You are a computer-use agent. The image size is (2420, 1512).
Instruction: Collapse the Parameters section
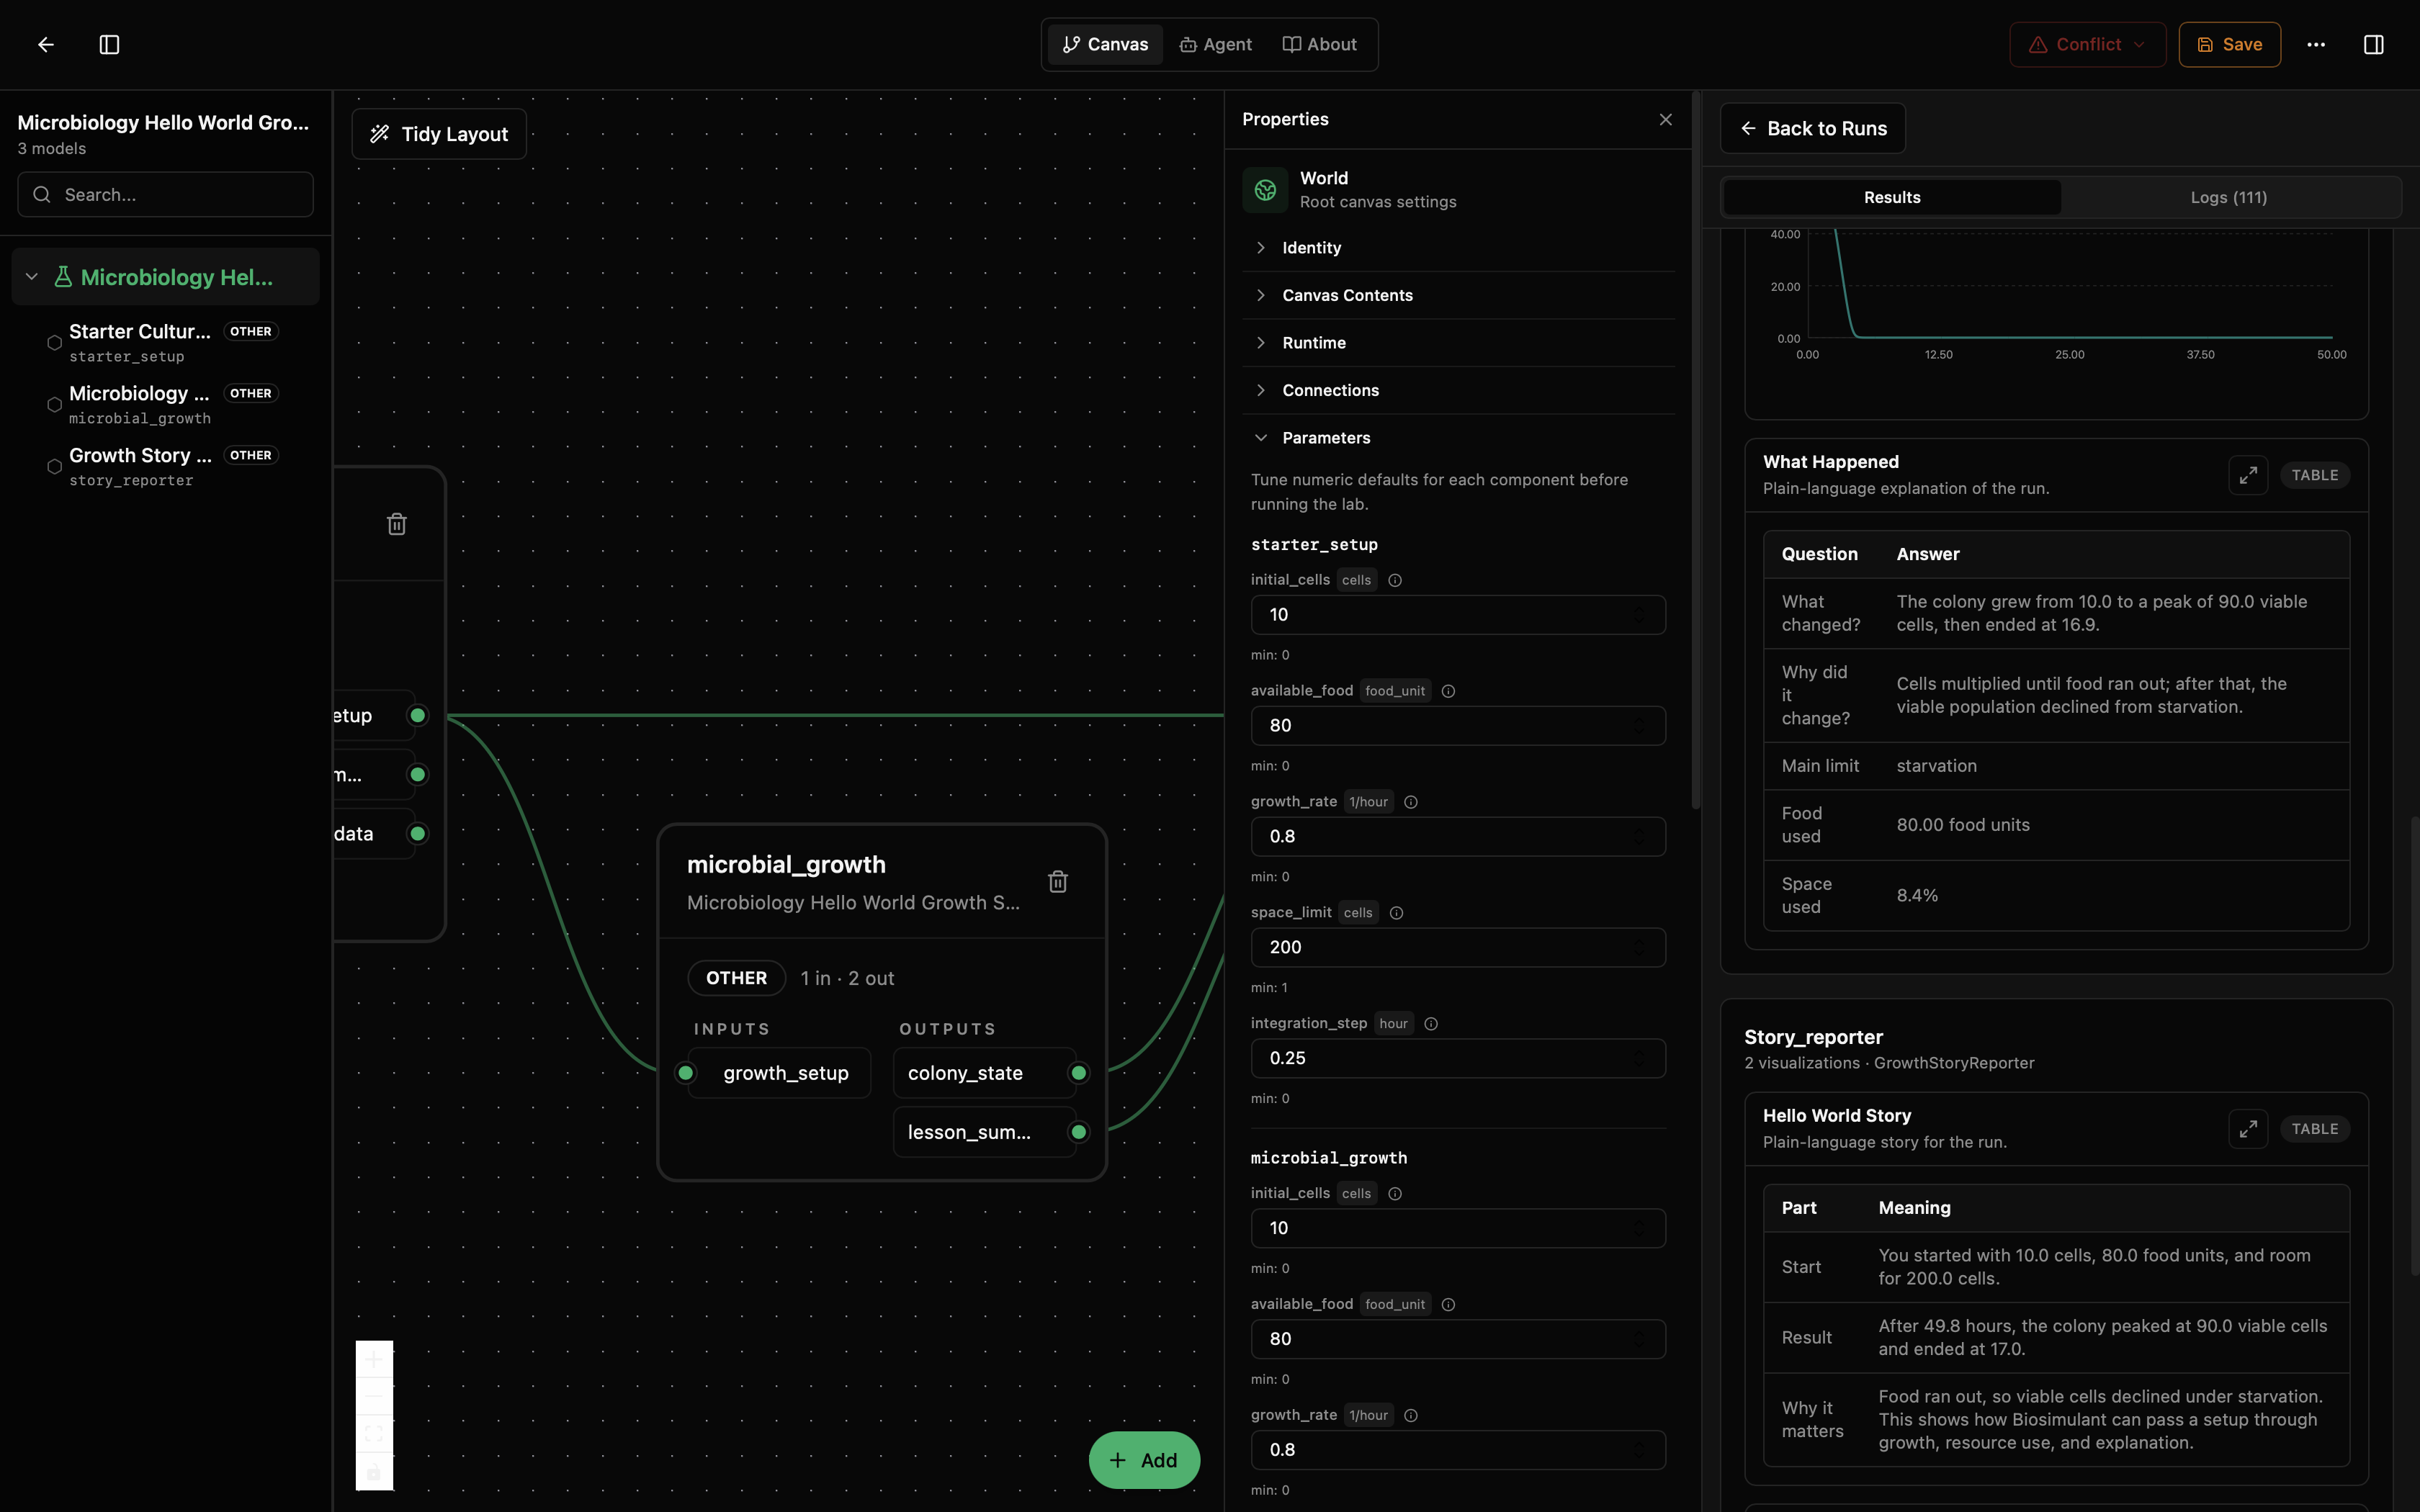(x=1458, y=438)
